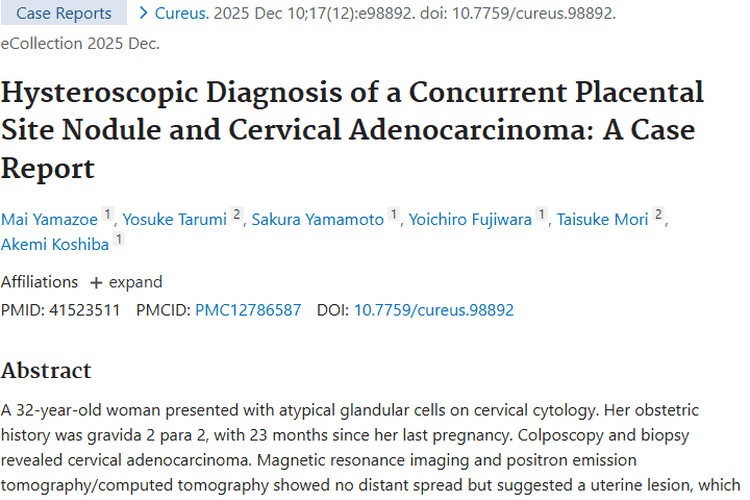Viewport: 750px width, 500px height.
Task: Click the Abstract heading
Action: pyautogui.click(x=46, y=370)
